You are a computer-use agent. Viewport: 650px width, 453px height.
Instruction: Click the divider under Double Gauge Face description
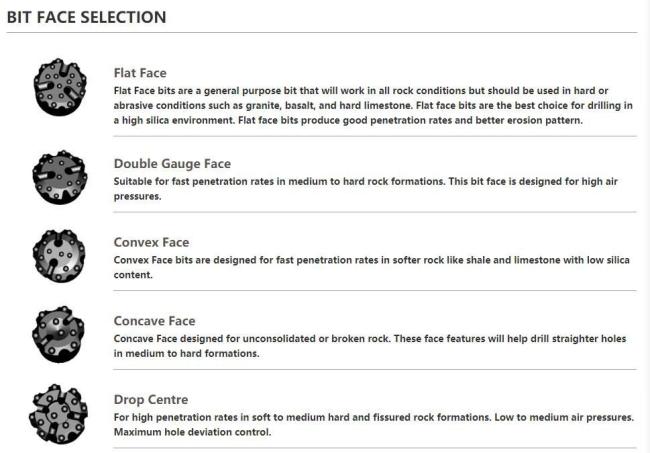point(370,212)
